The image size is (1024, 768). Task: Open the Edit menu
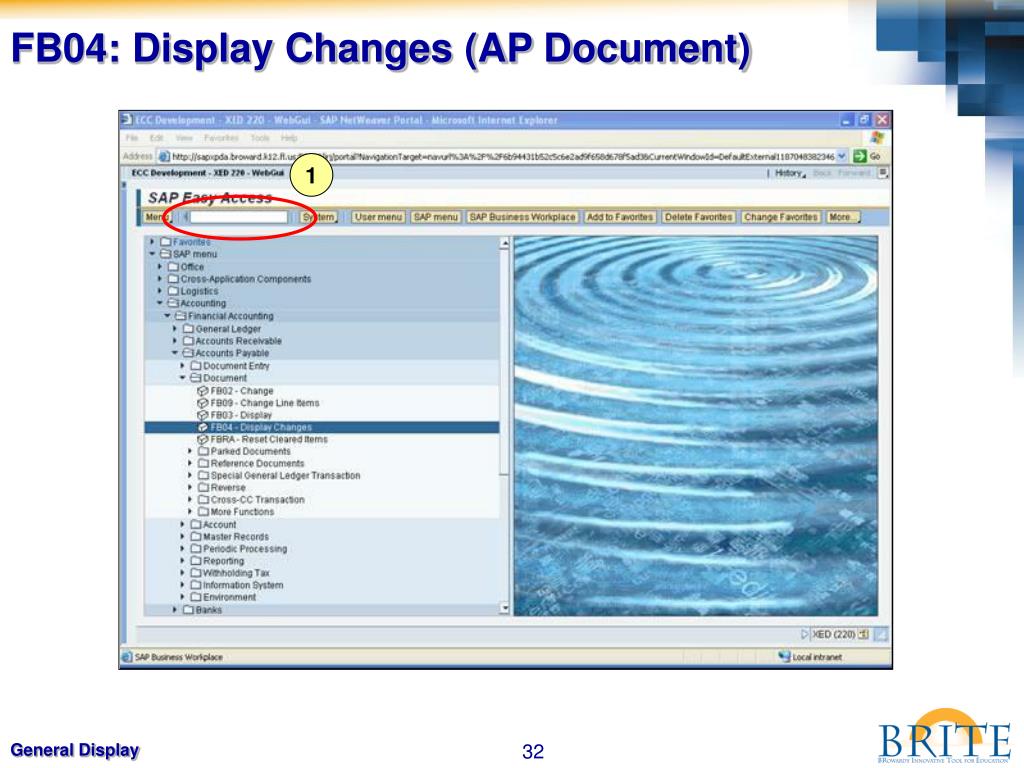coord(157,138)
